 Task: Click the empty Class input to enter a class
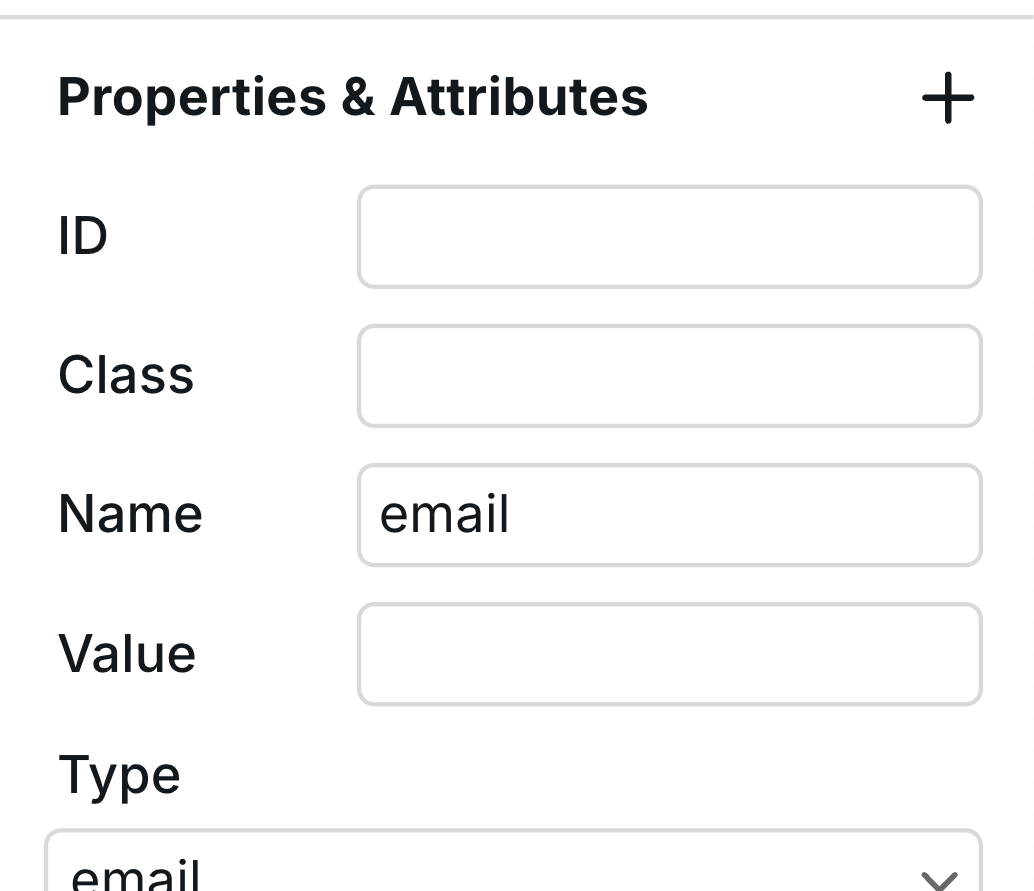pos(669,376)
